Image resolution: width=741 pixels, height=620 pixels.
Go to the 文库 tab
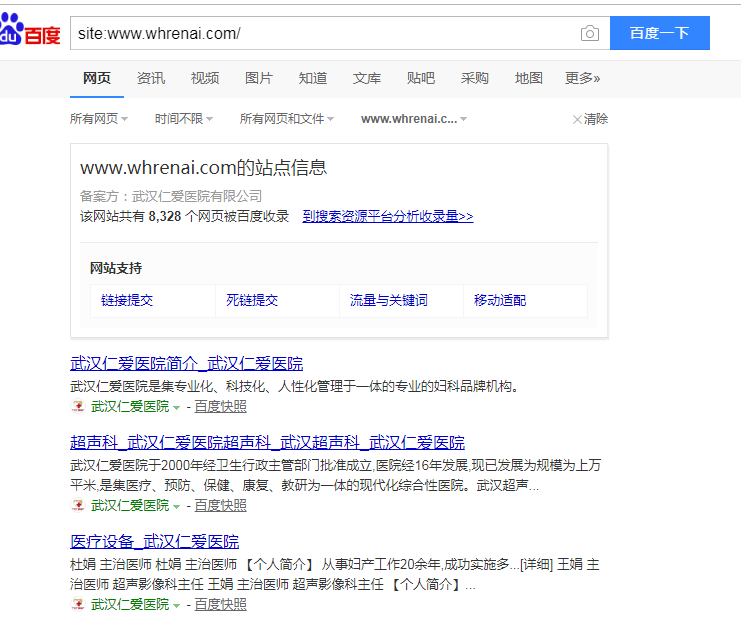[367, 78]
